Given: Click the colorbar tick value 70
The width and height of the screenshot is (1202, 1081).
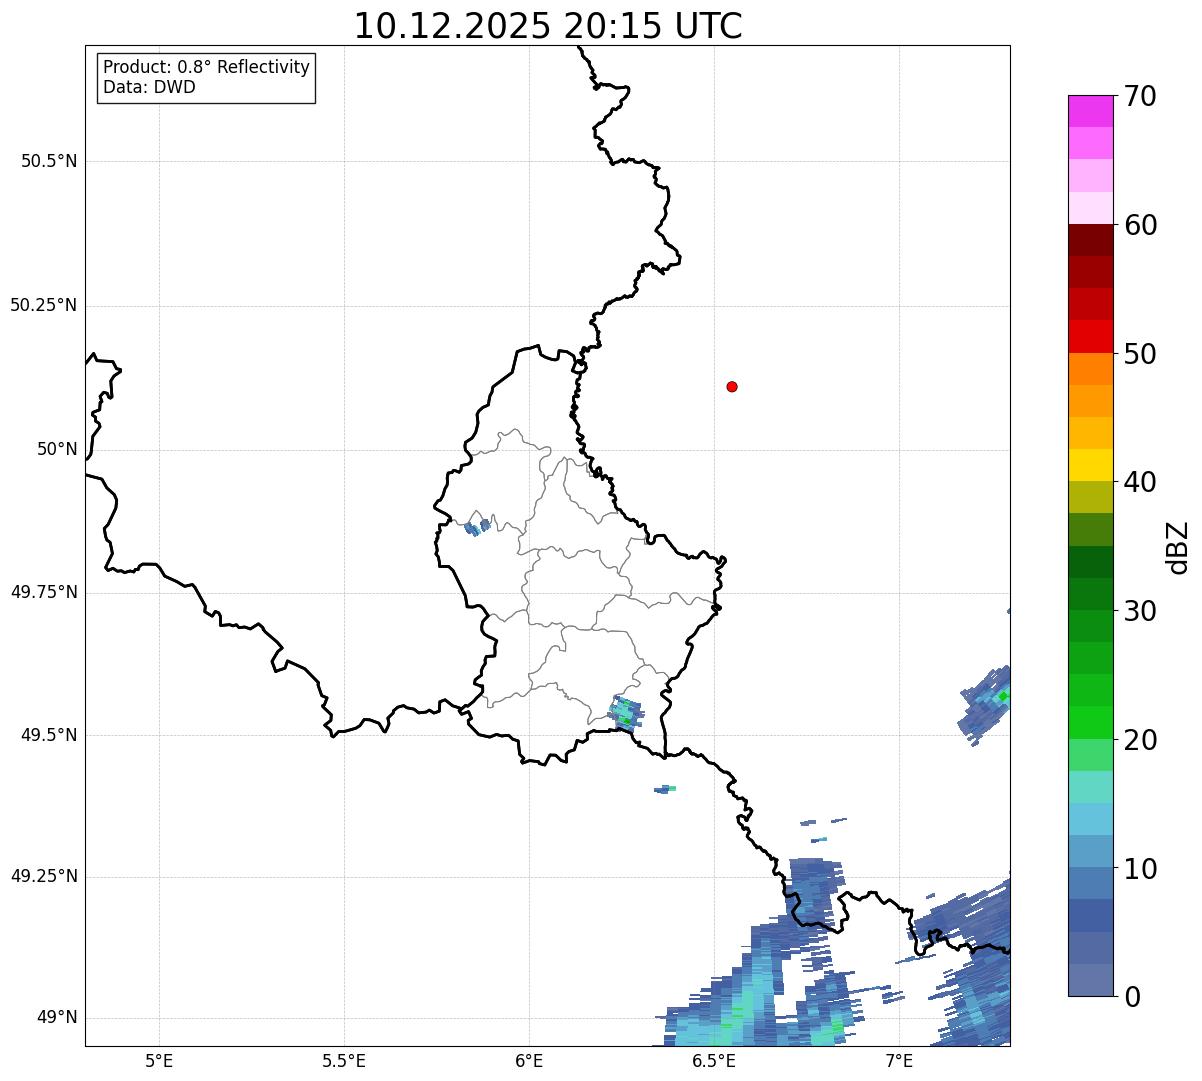Looking at the screenshot, I should 1140,96.
